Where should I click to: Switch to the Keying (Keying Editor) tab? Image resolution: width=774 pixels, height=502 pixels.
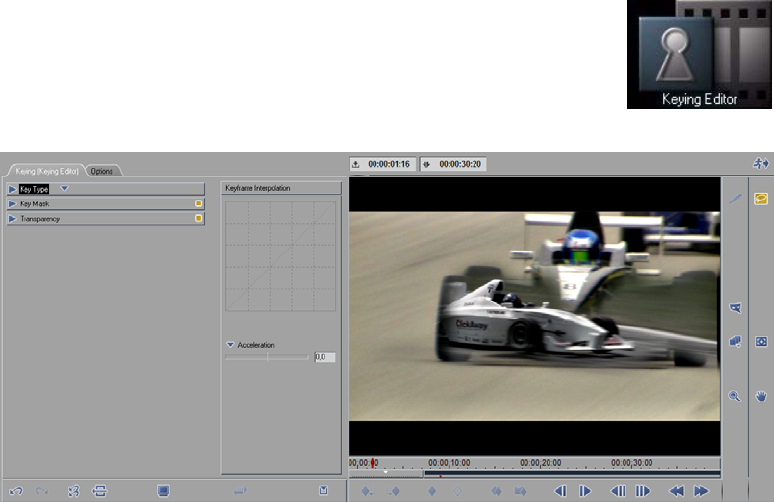coord(46,171)
